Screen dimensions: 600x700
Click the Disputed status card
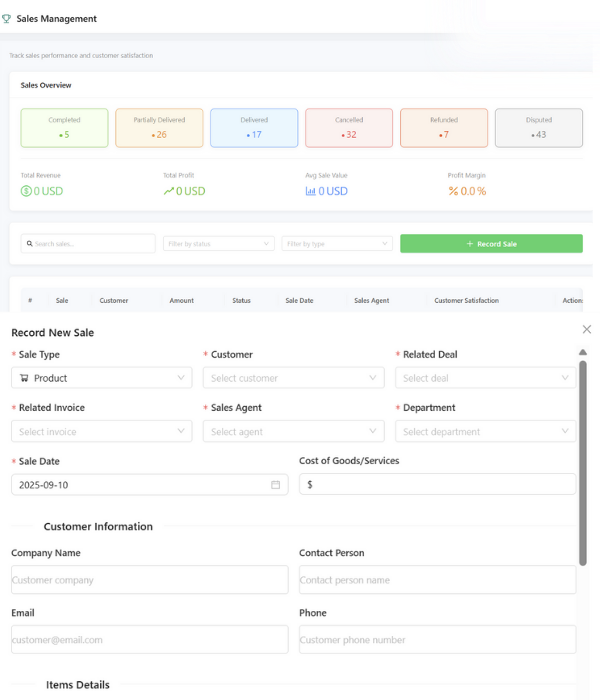(539, 128)
